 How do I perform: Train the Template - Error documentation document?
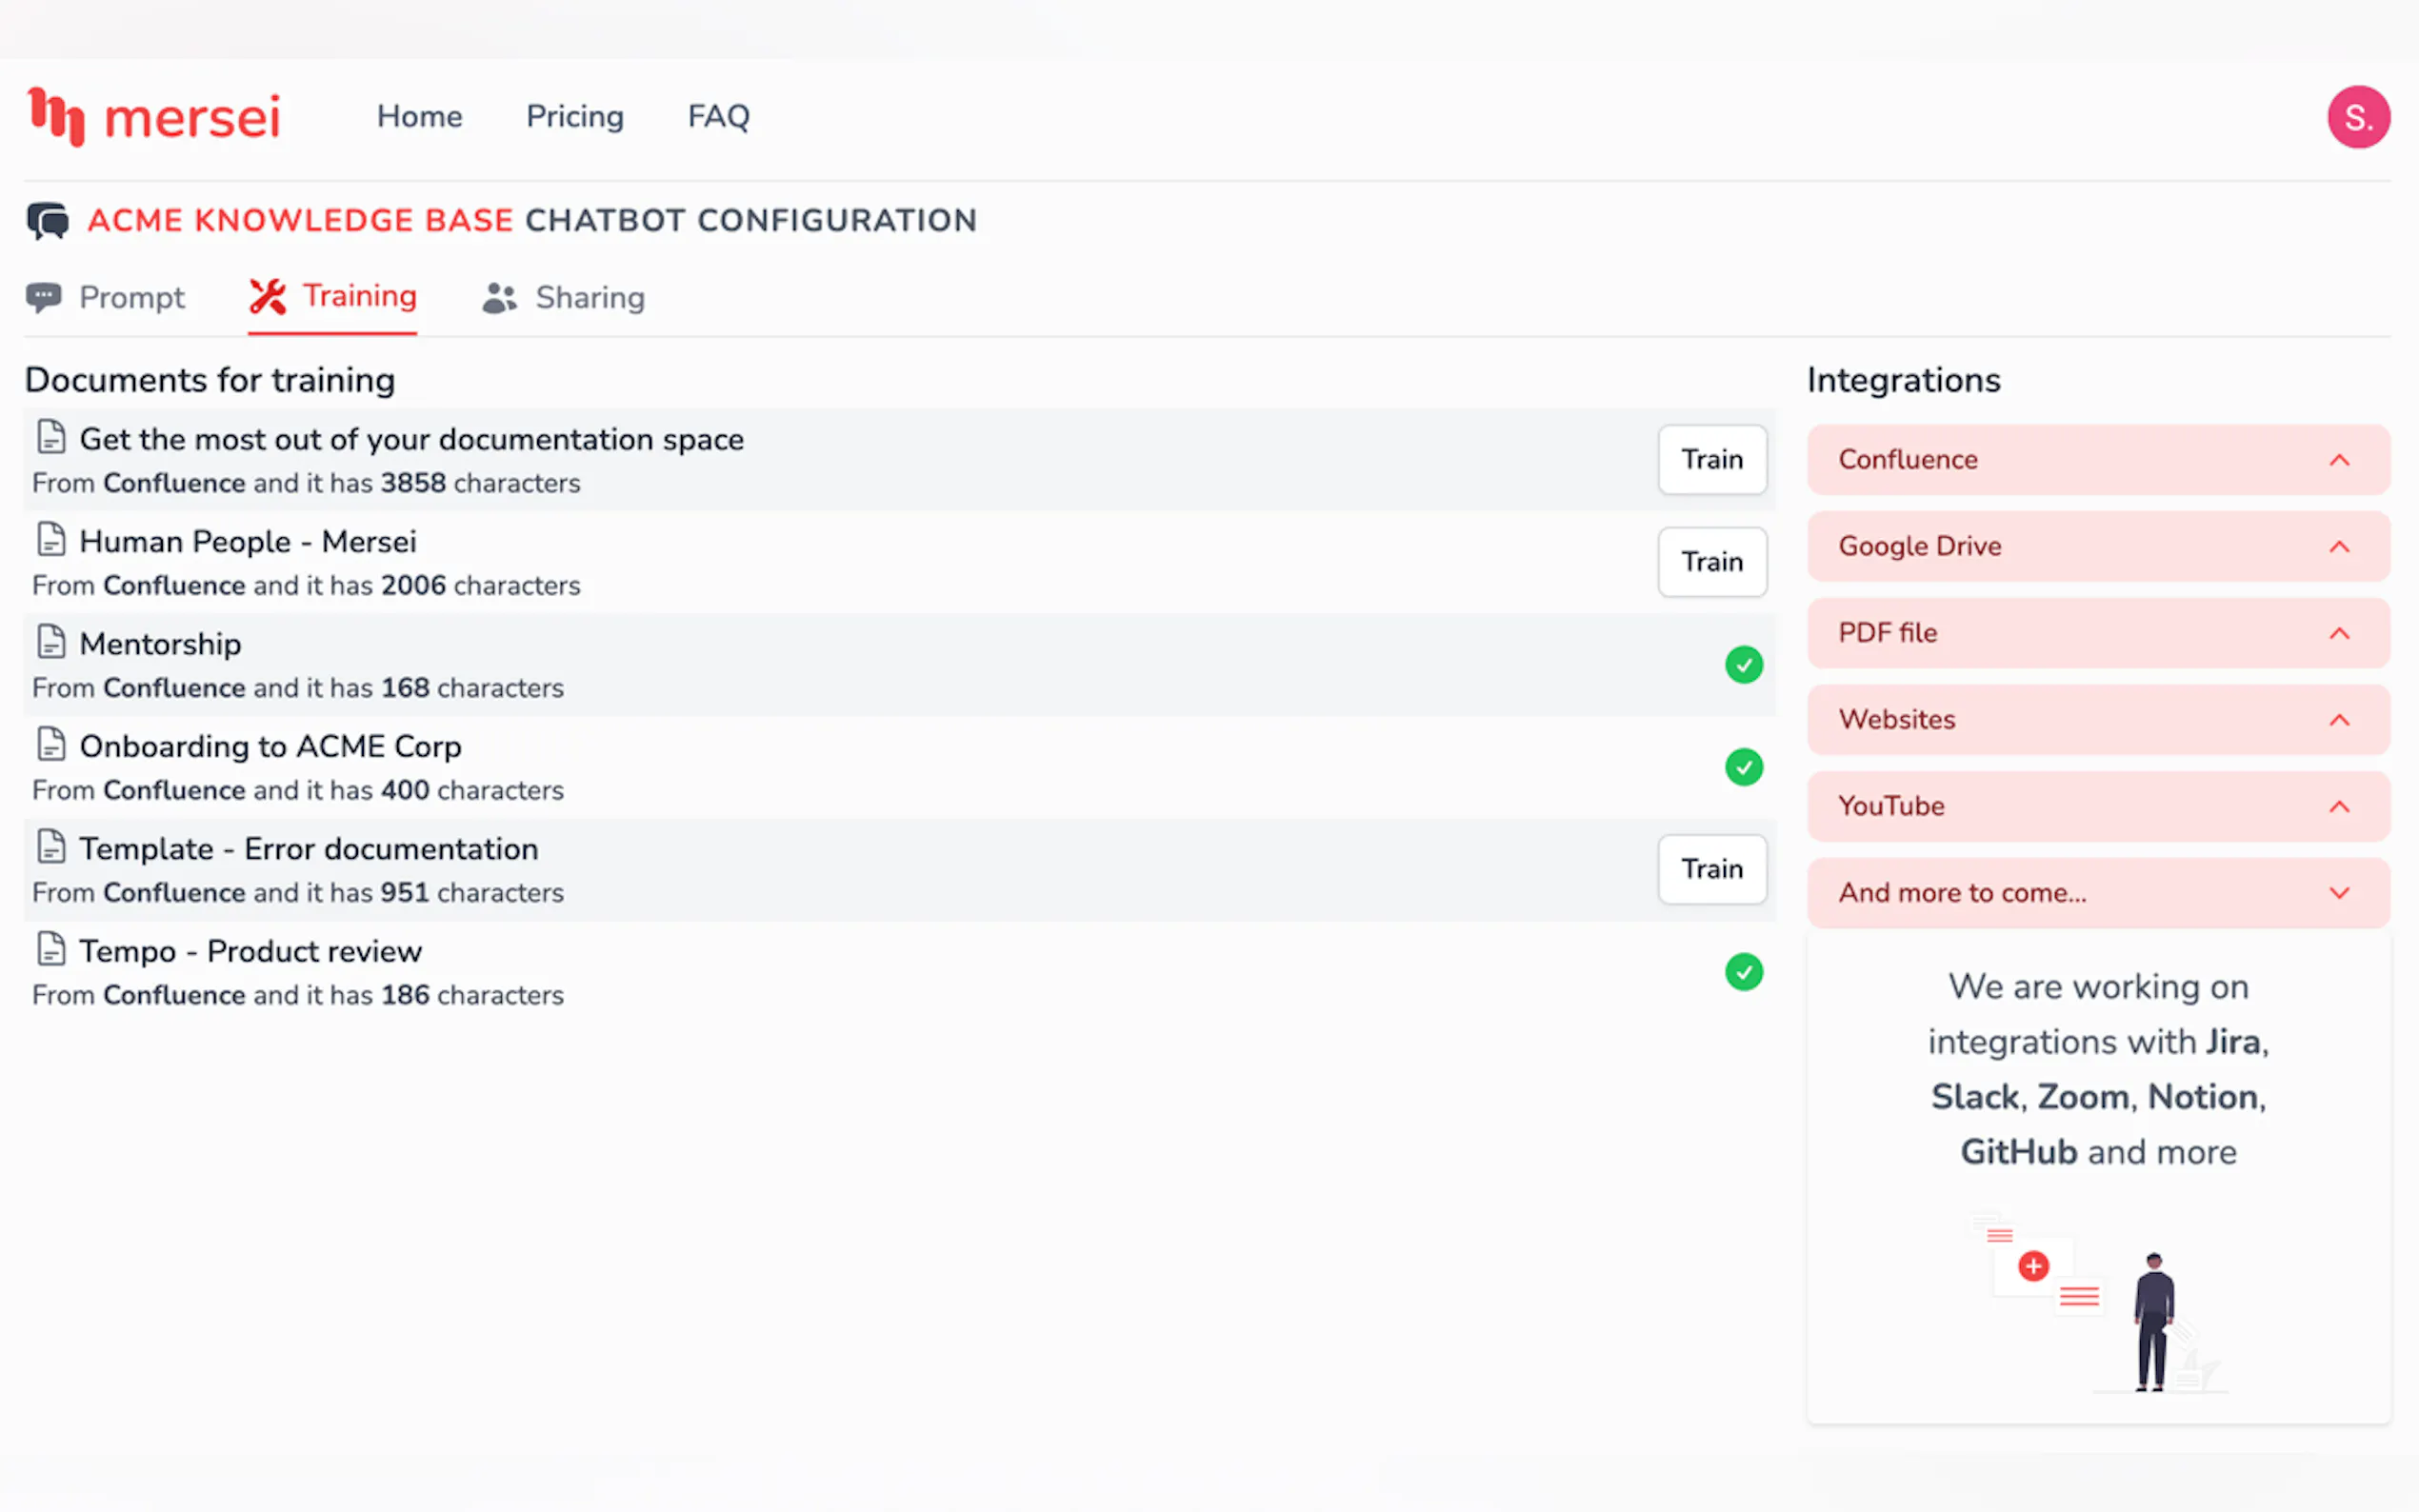pos(1712,869)
